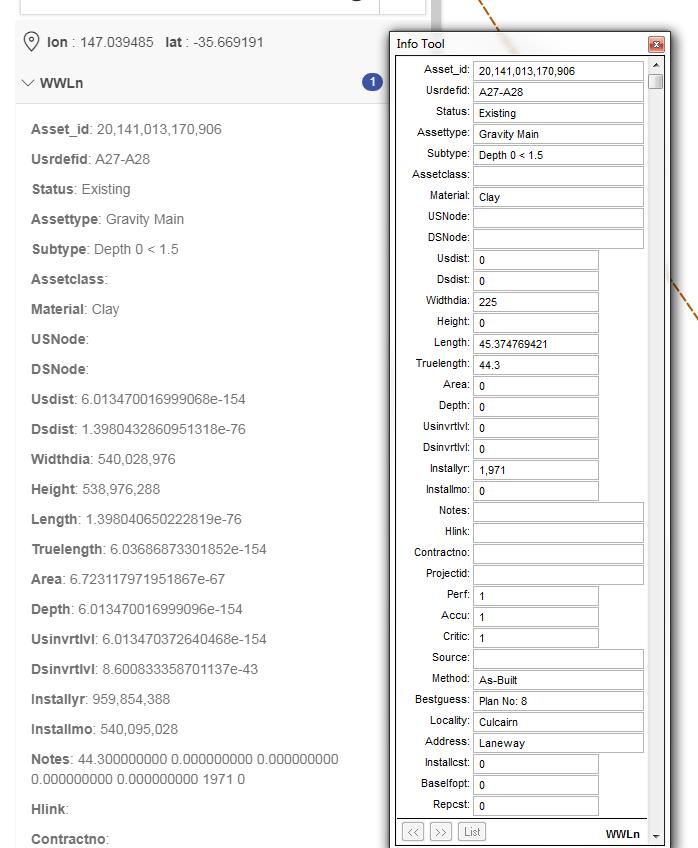Click the lon value 147.039485
This screenshot has height=848, width=698.
coord(117,42)
